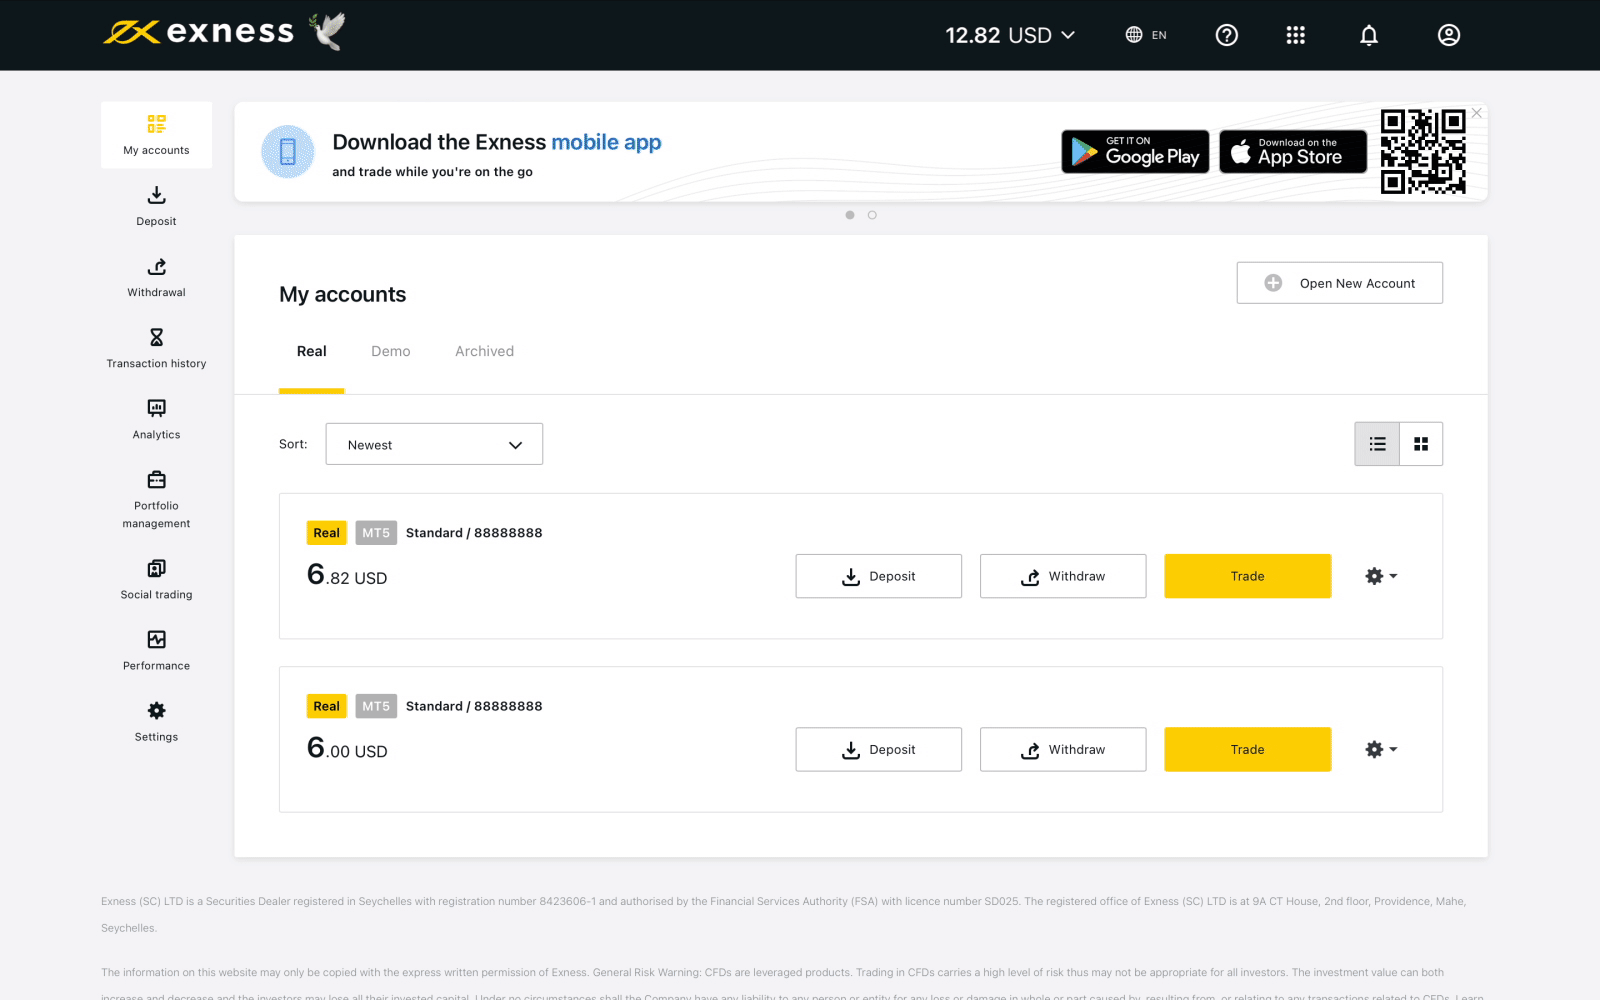Deposit into the 6.82 USD account
Screen dimensions: 1600x1000
point(879,576)
